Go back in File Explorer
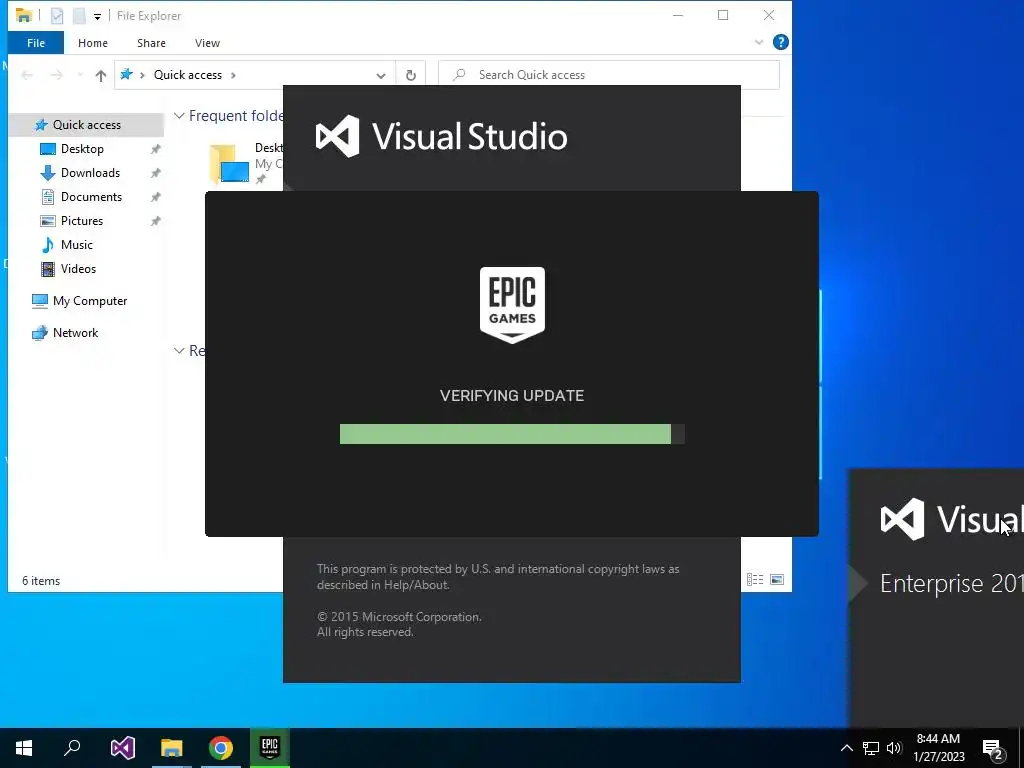 (27, 75)
